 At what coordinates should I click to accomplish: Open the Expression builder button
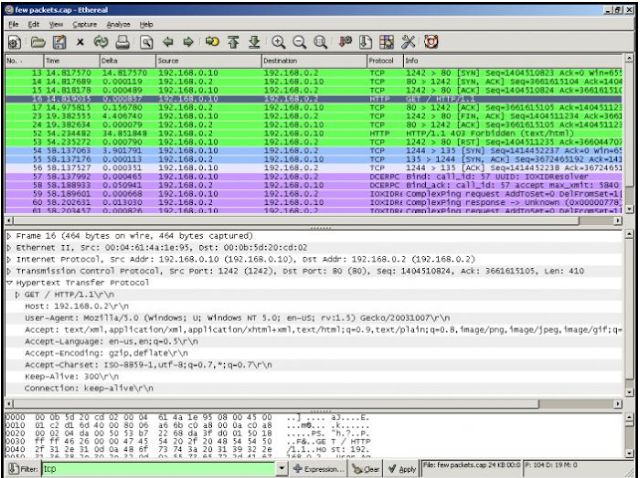coord(318,469)
